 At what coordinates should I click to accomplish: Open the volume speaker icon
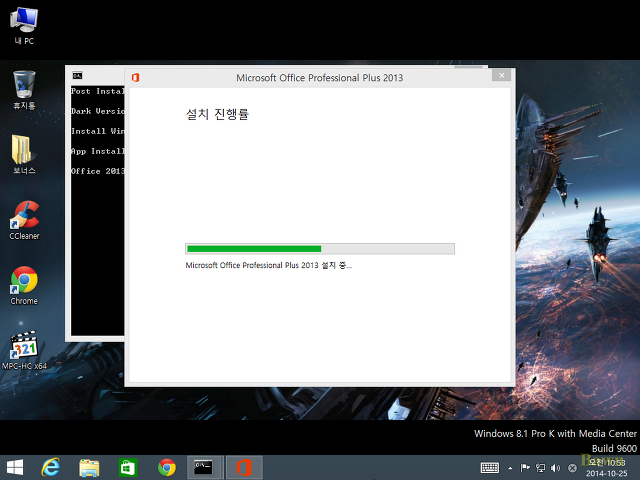556,468
